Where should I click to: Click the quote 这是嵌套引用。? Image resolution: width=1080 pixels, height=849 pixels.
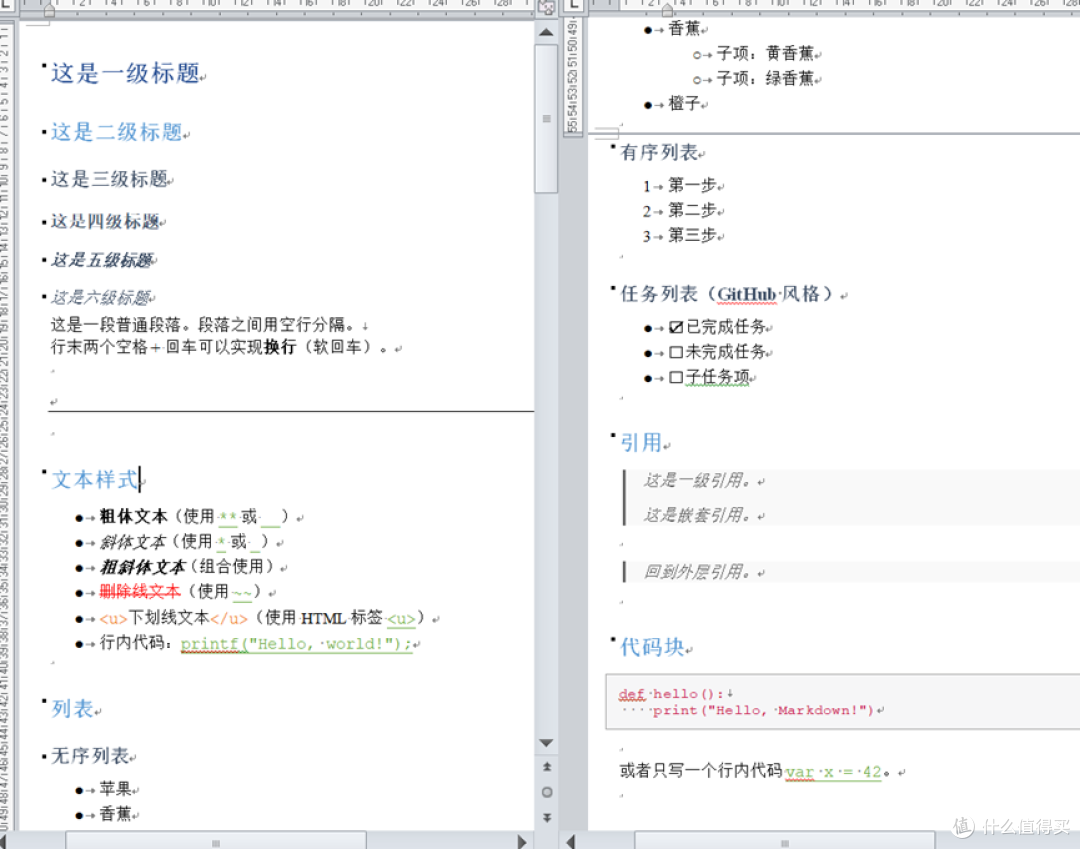pos(698,515)
